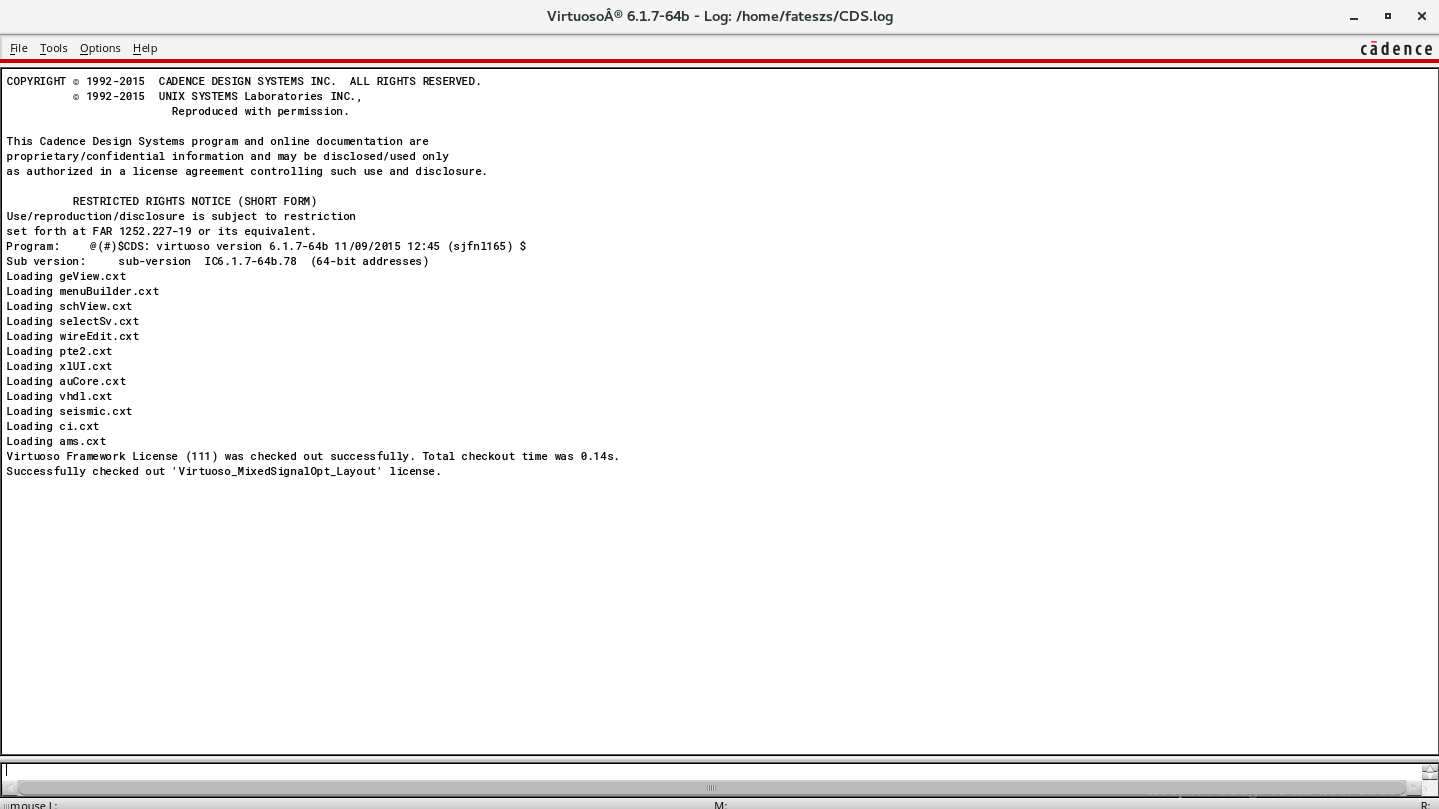Click the 'mouse L:' status label
Viewport: 1439px width, 809px height.
click(32, 804)
